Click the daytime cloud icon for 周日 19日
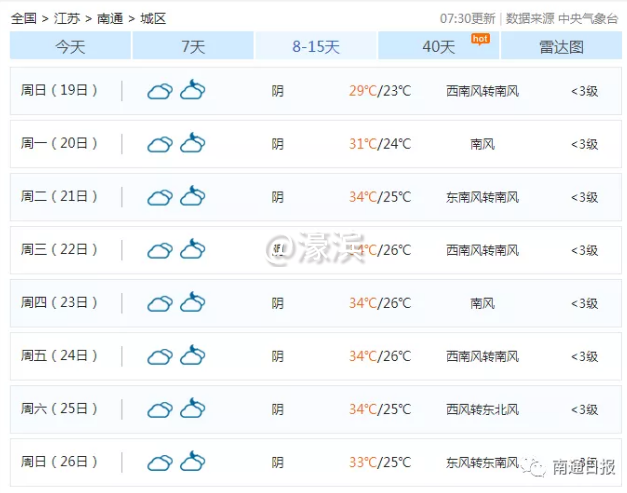Screen dimensions: 627x493 (x=160, y=92)
